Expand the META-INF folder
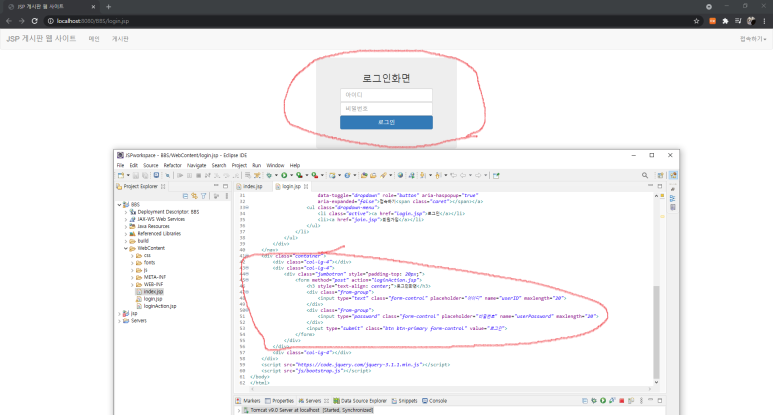This screenshot has width=773, height=415. click(132, 277)
